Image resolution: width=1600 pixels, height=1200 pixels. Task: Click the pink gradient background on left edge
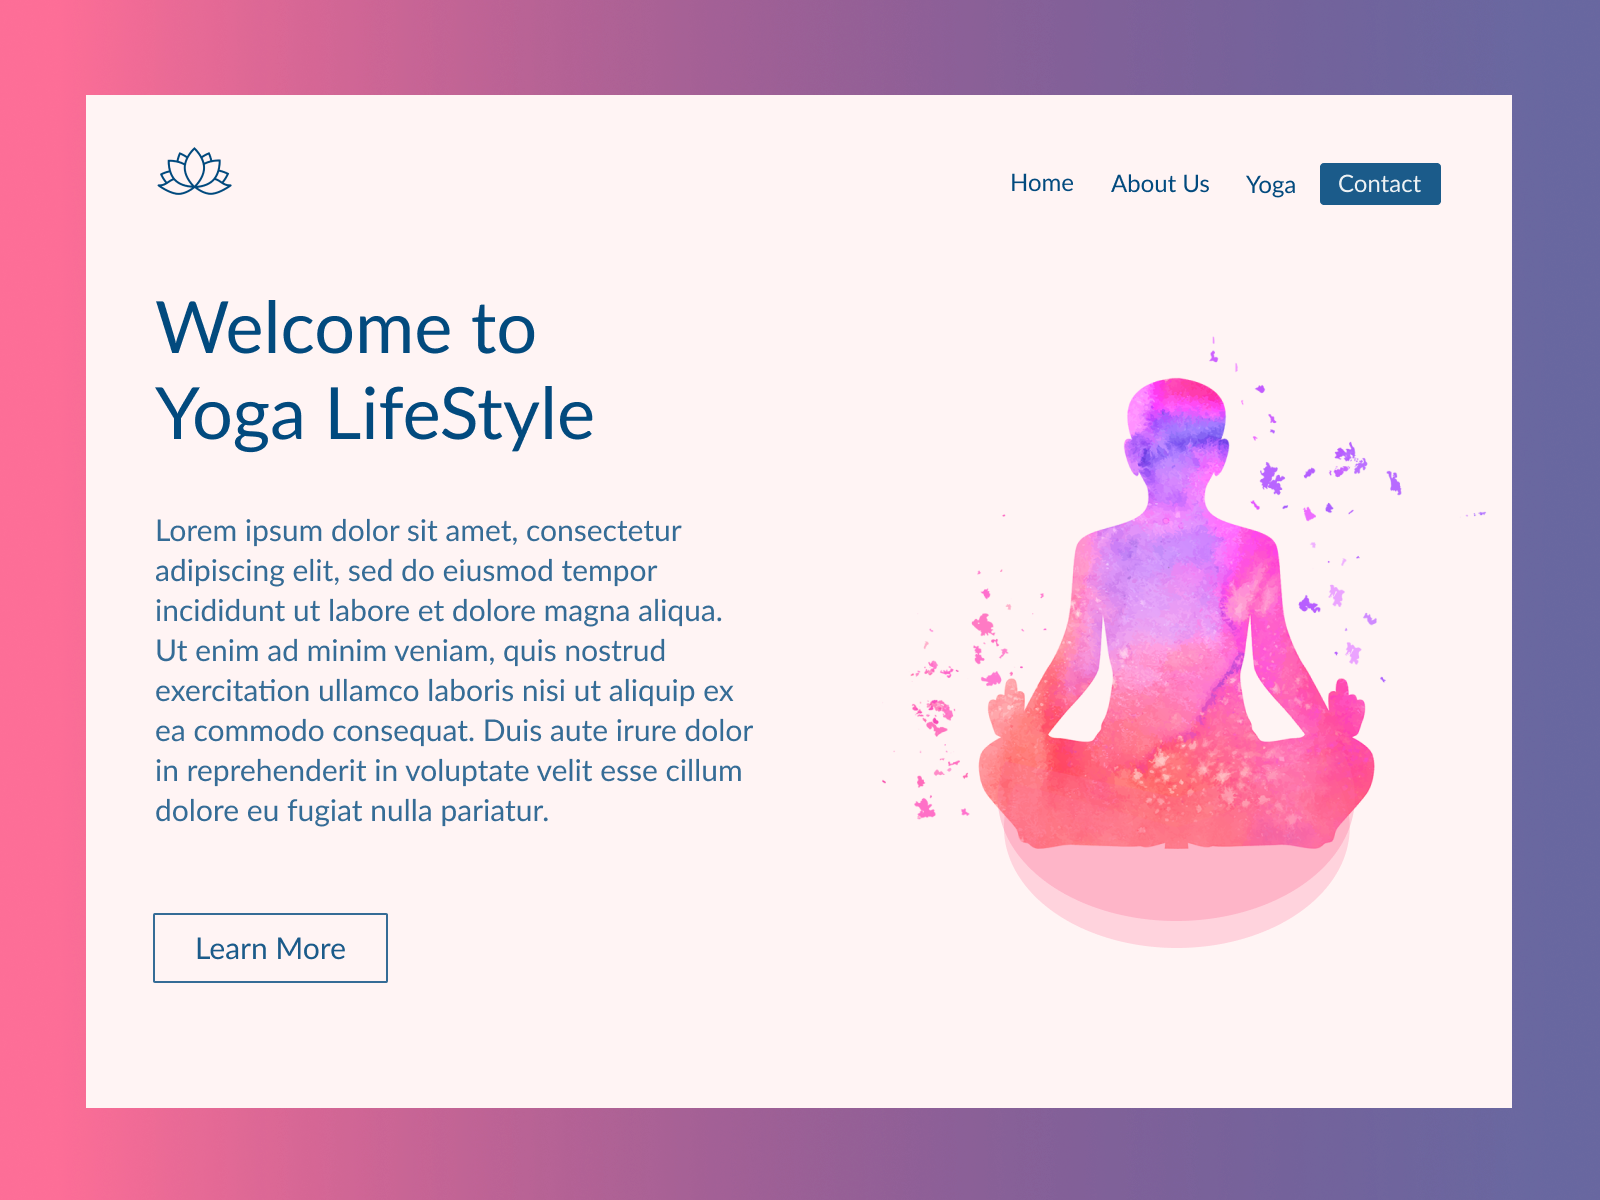click(x=42, y=600)
